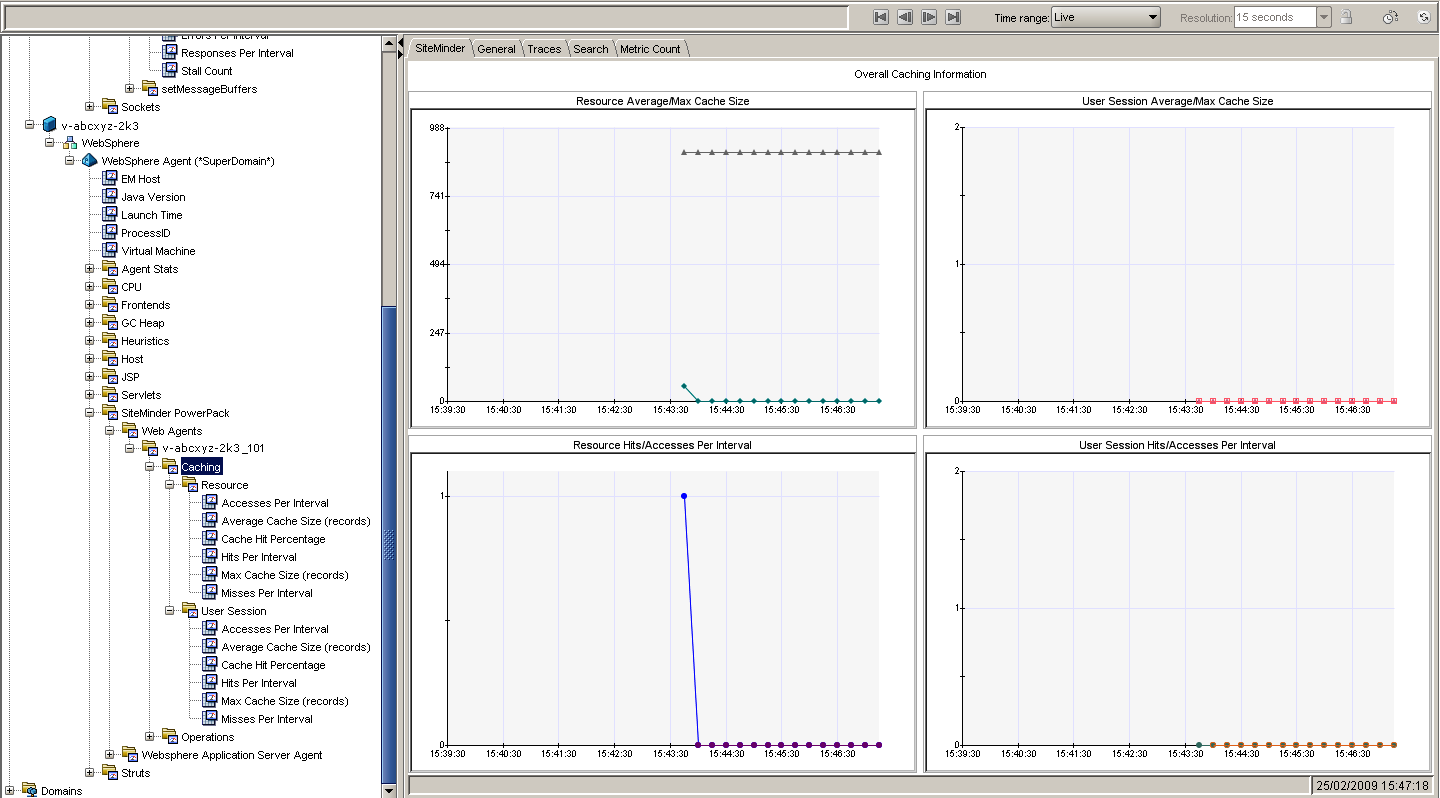Select Cache Hit Percentage under Resource

[273, 539]
